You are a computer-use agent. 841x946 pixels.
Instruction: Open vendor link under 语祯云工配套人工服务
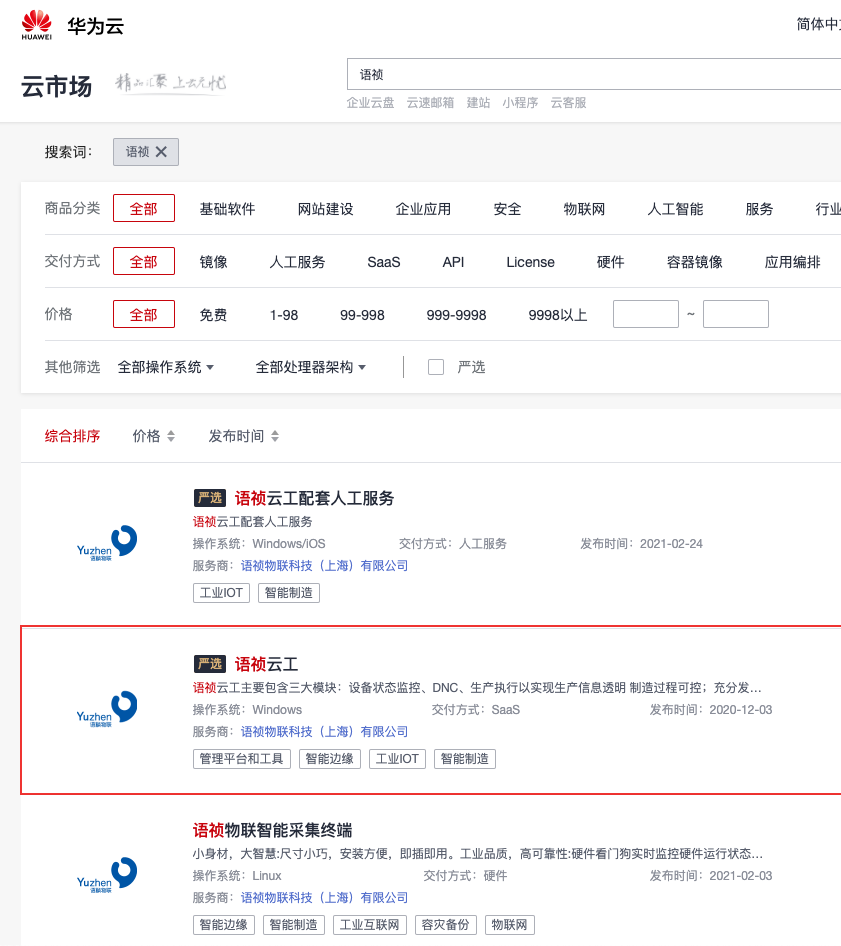pyautogui.click(x=325, y=566)
